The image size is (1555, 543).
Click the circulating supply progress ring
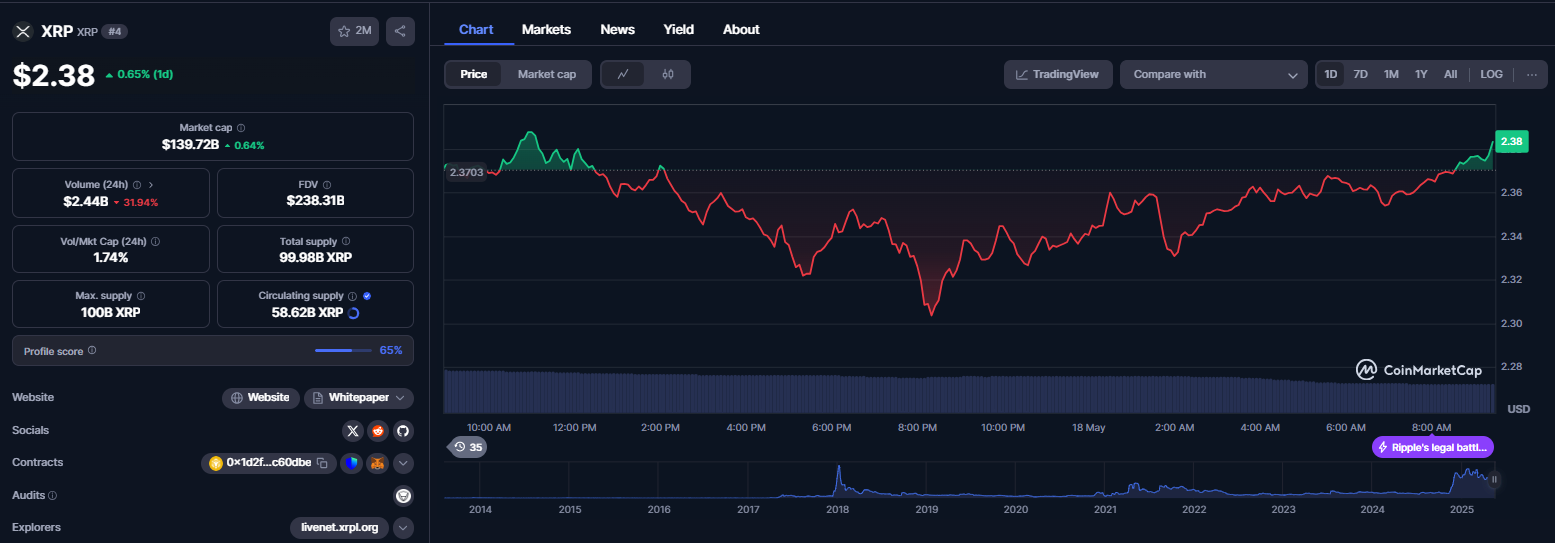coord(353,313)
